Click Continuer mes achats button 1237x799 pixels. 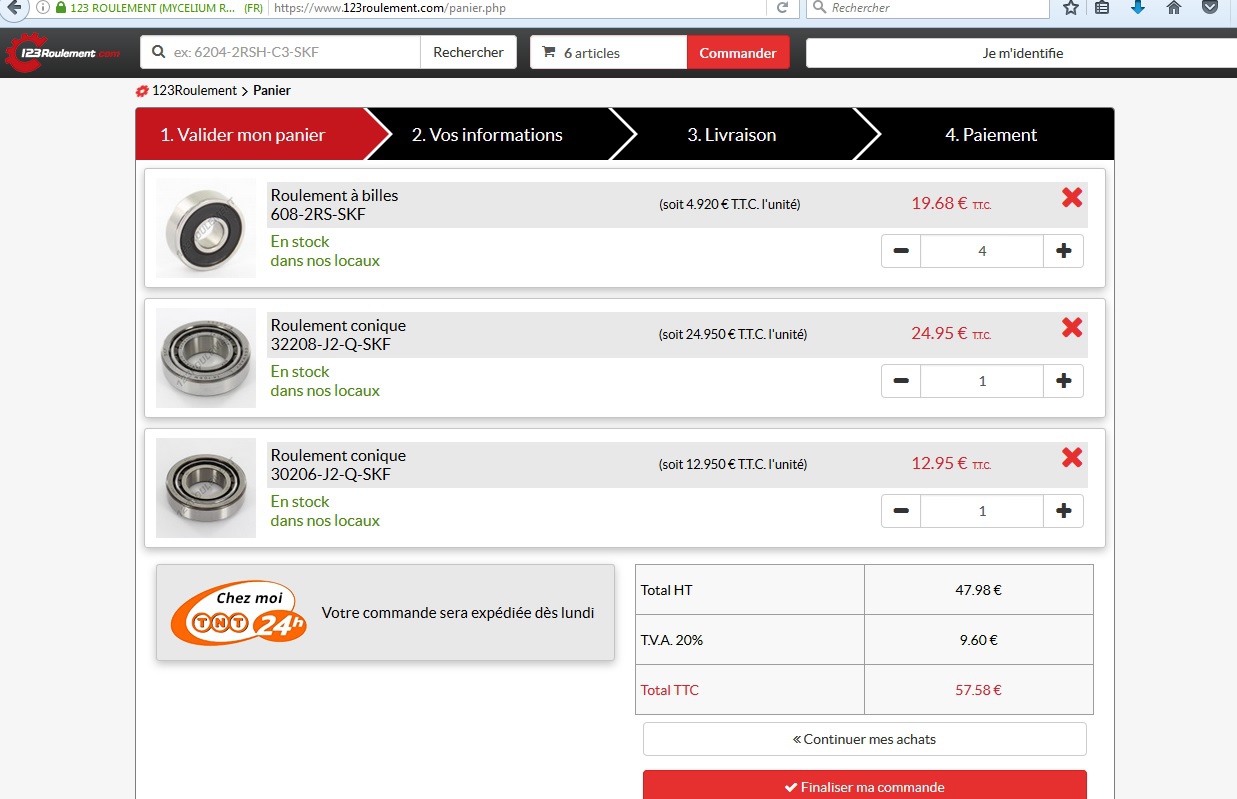(x=865, y=739)
